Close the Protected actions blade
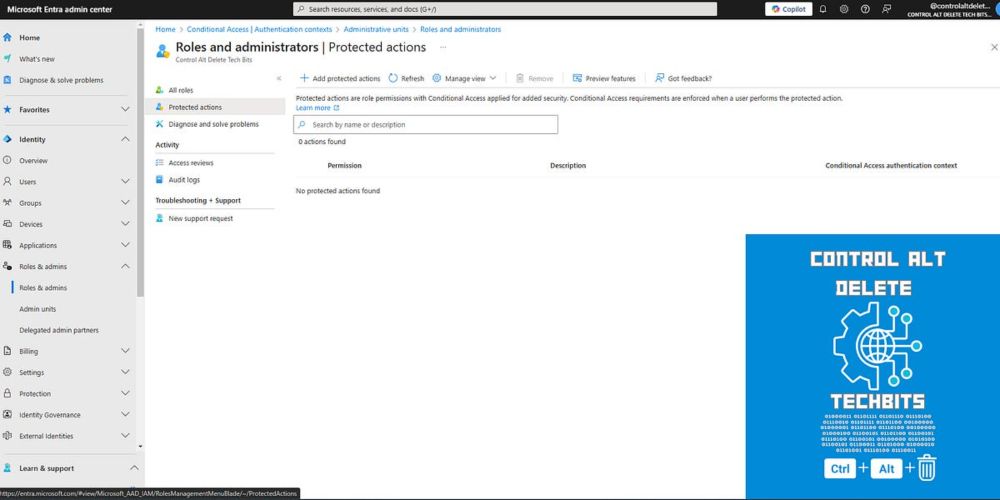Screen dimensions: 1000x500 click(x=994, y=47)
